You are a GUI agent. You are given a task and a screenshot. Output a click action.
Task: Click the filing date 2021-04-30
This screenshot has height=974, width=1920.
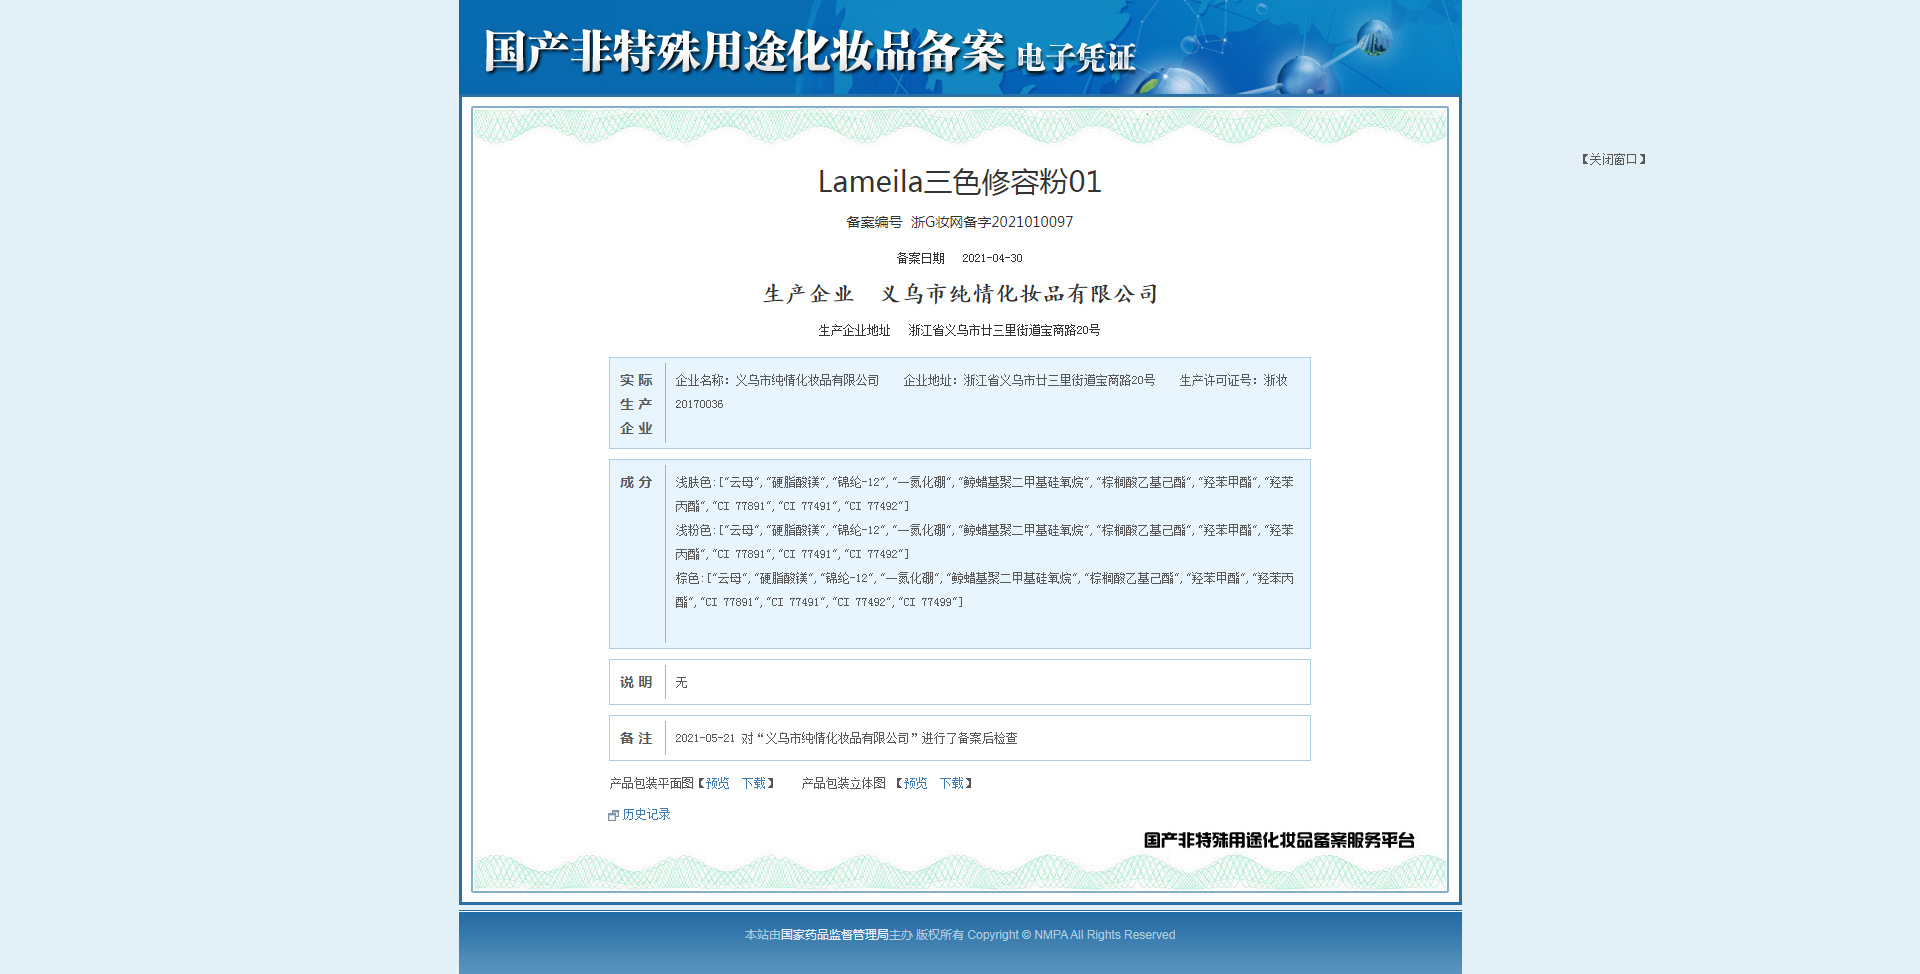[992, 258]
